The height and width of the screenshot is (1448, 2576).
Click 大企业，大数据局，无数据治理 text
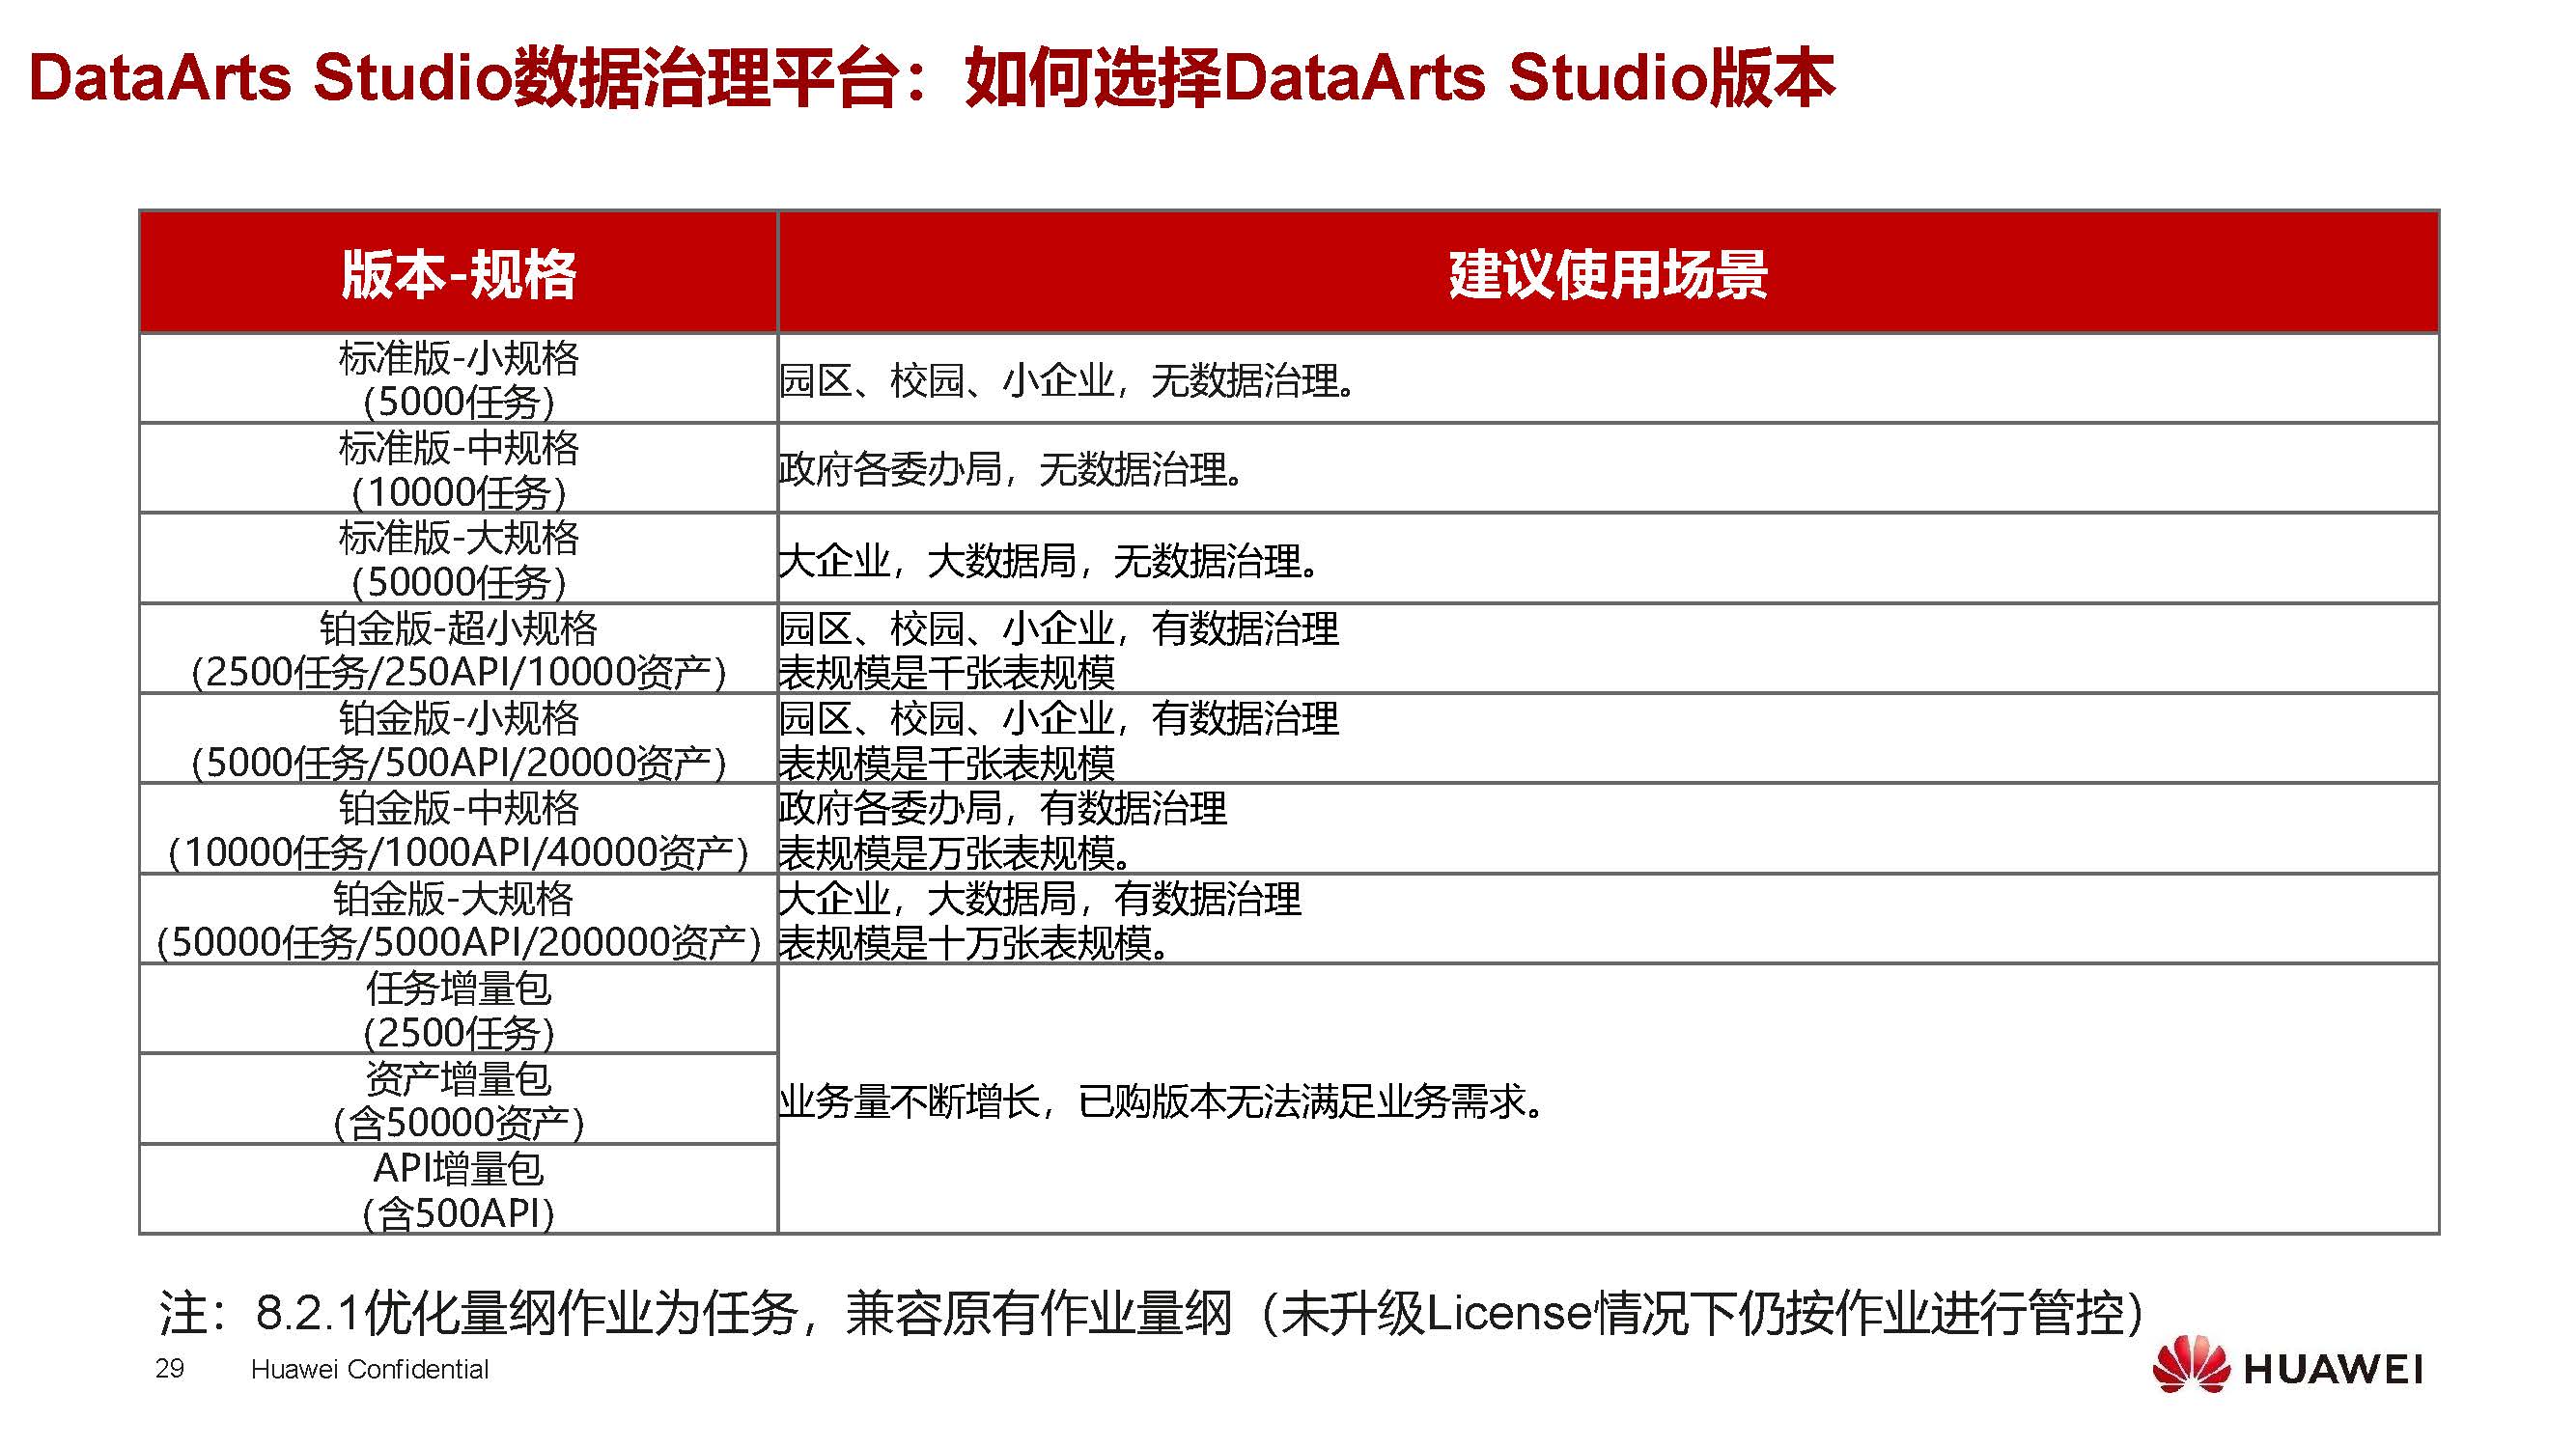(x=1049, y=560)
